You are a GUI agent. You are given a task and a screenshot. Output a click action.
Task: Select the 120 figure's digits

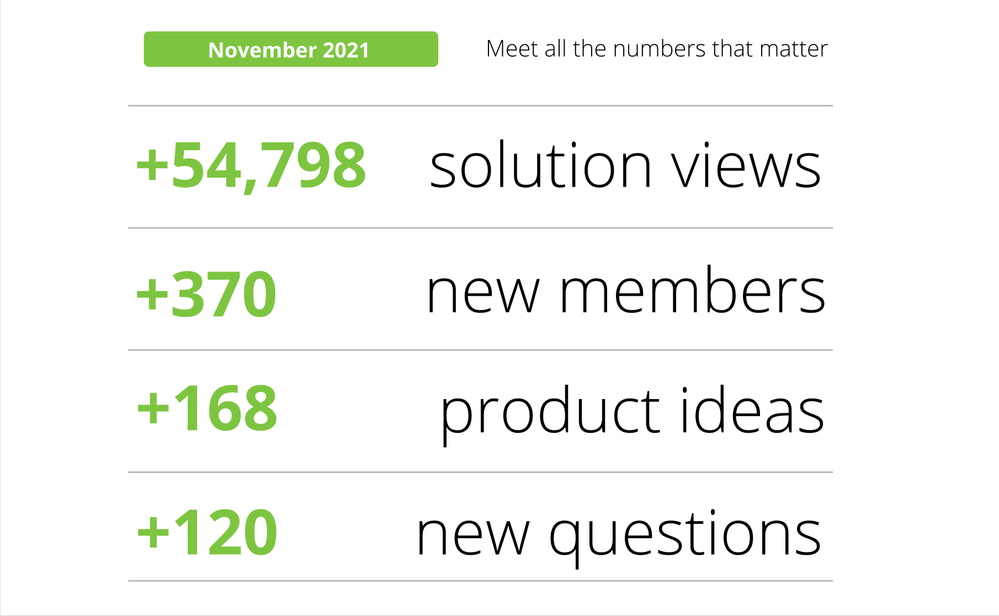224,532
